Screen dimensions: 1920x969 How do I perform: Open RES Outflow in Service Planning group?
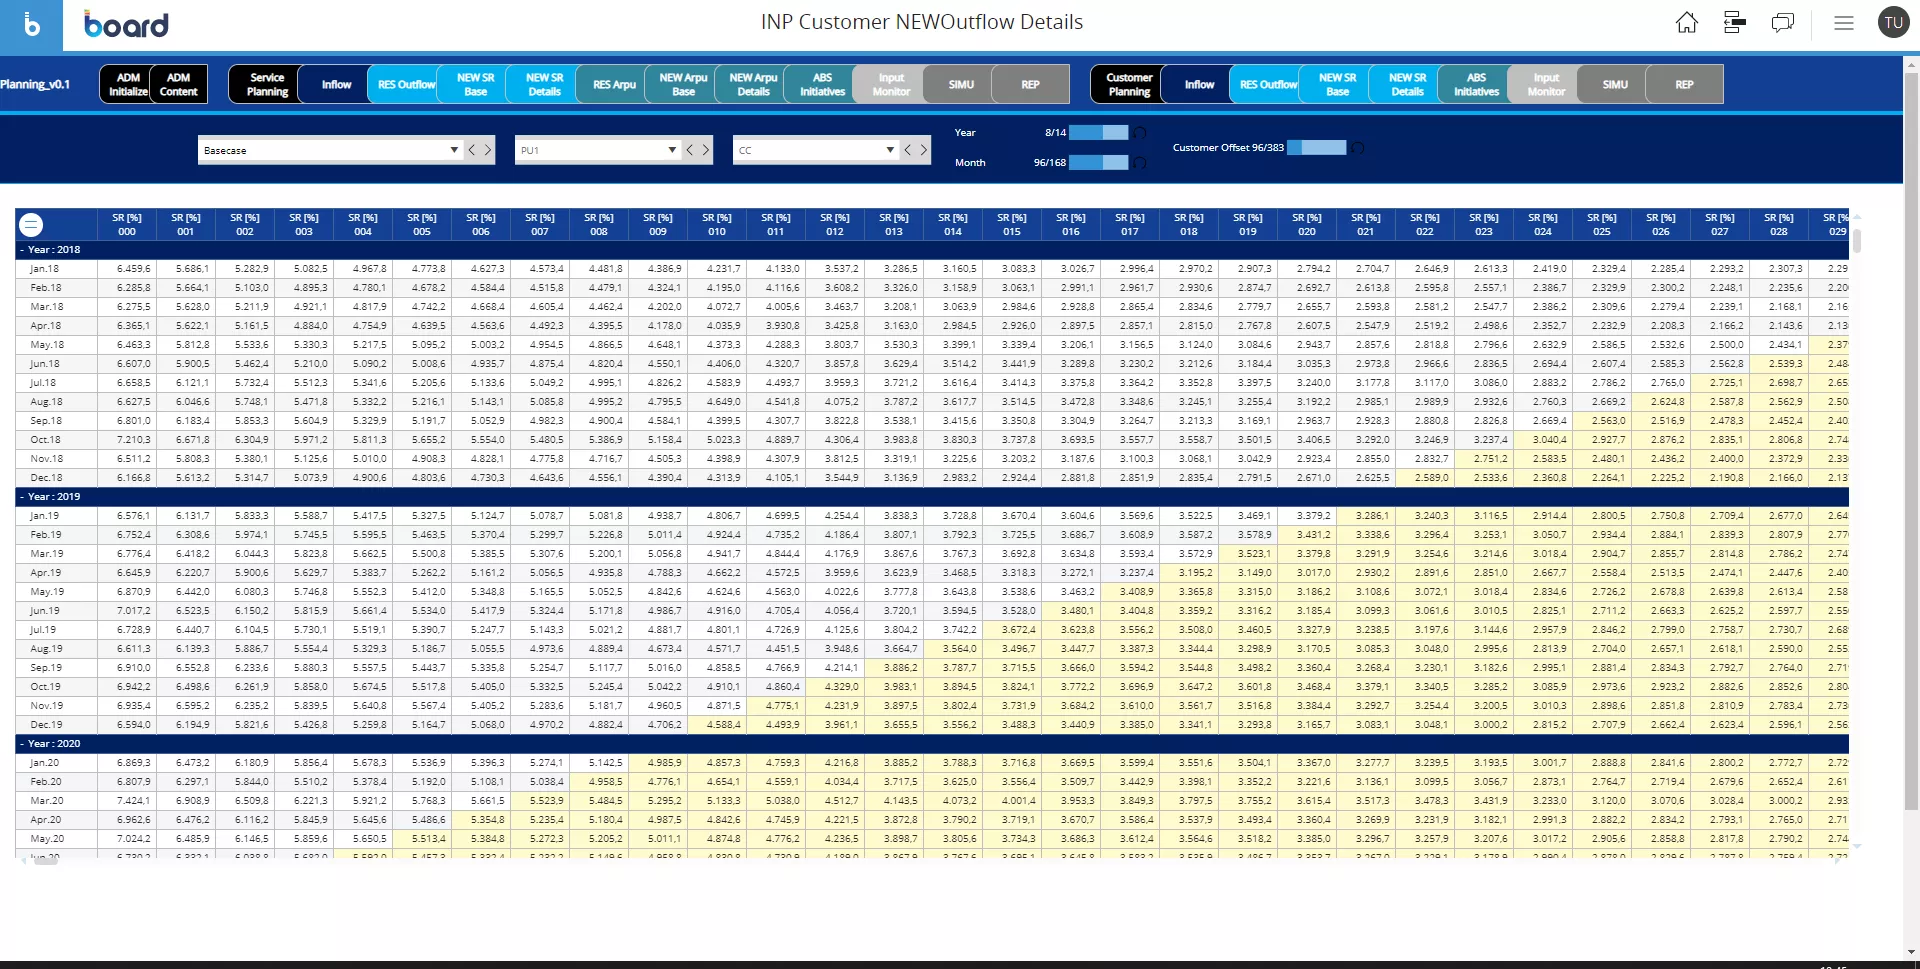405,84
